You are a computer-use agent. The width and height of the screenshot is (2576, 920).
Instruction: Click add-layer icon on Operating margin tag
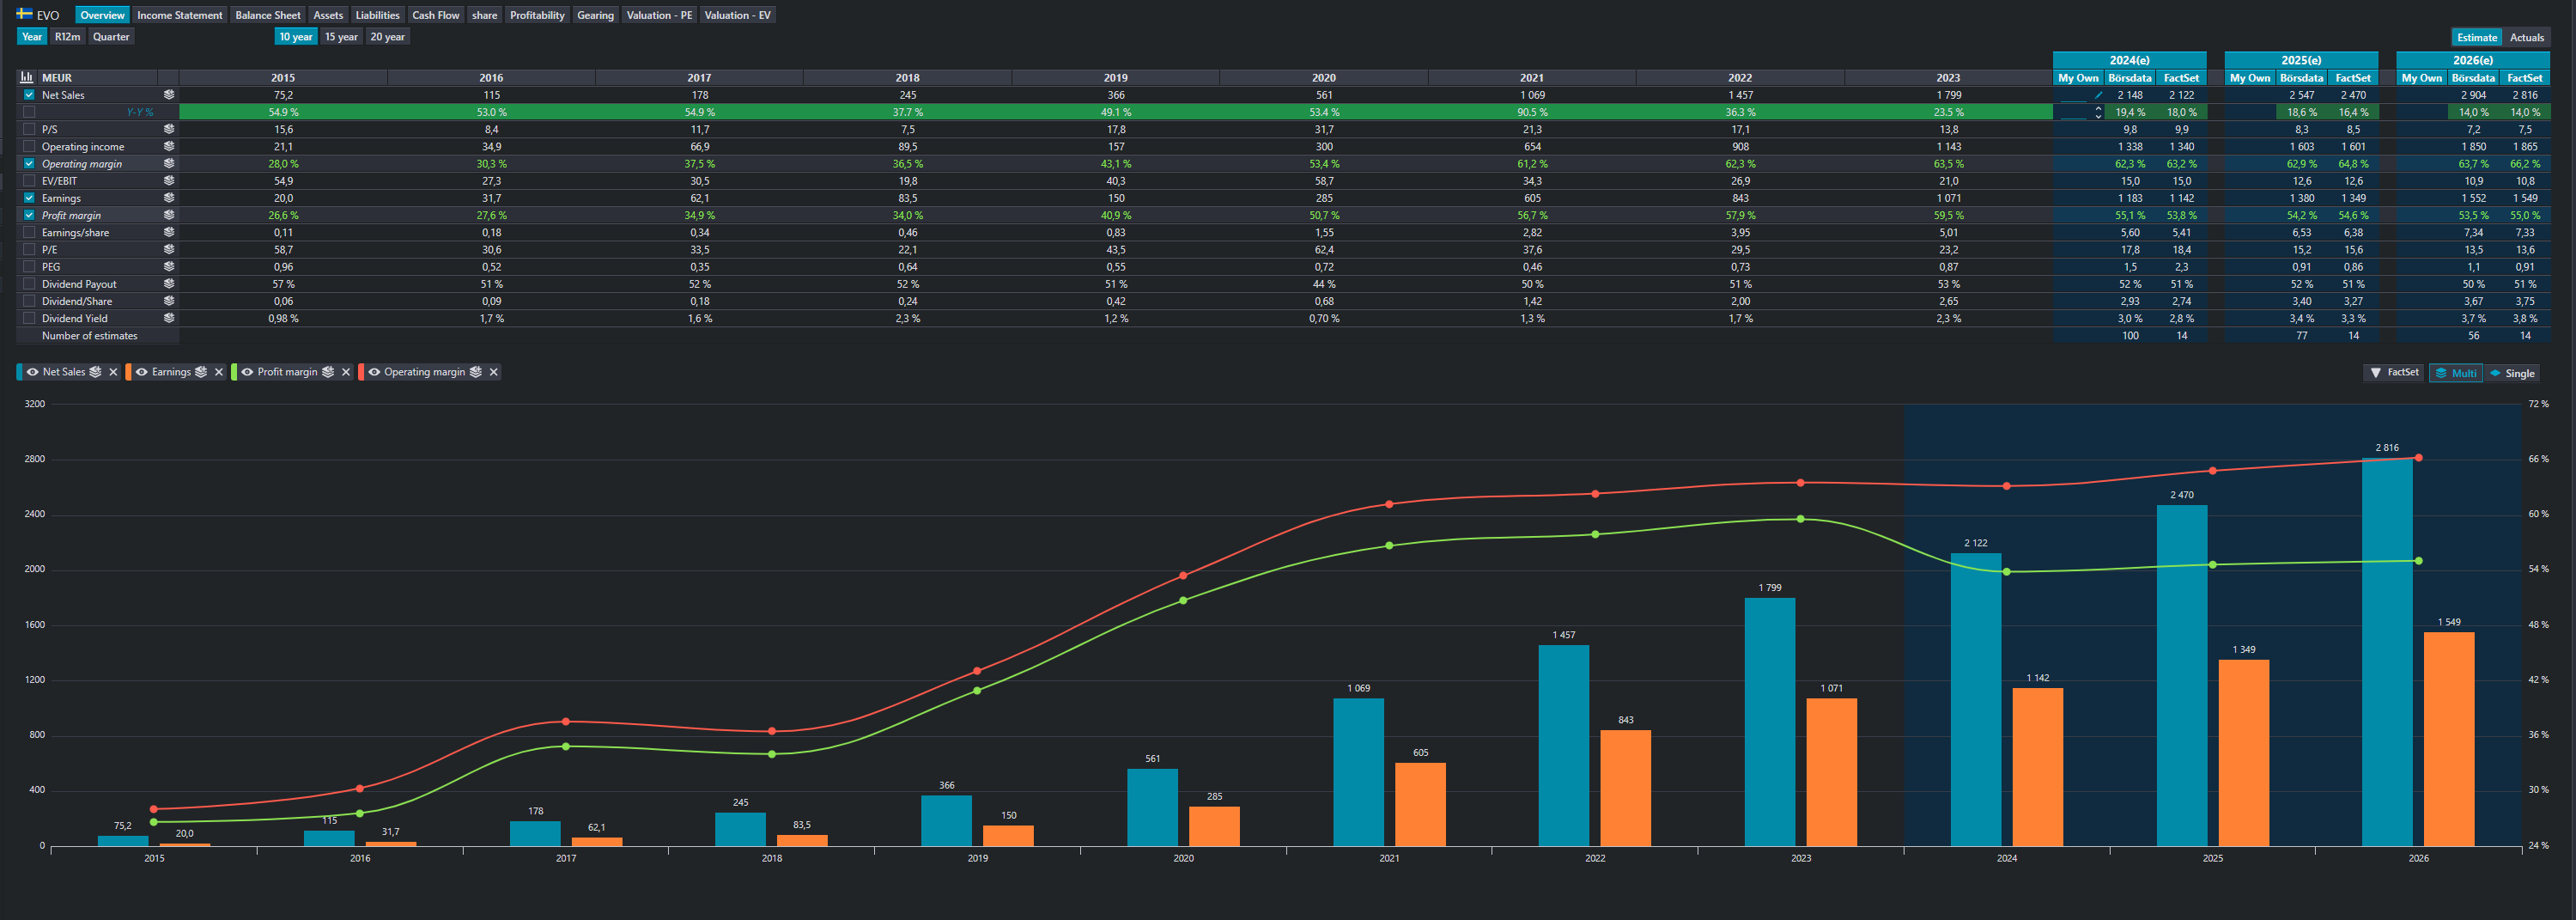click(x=476, y=372)
